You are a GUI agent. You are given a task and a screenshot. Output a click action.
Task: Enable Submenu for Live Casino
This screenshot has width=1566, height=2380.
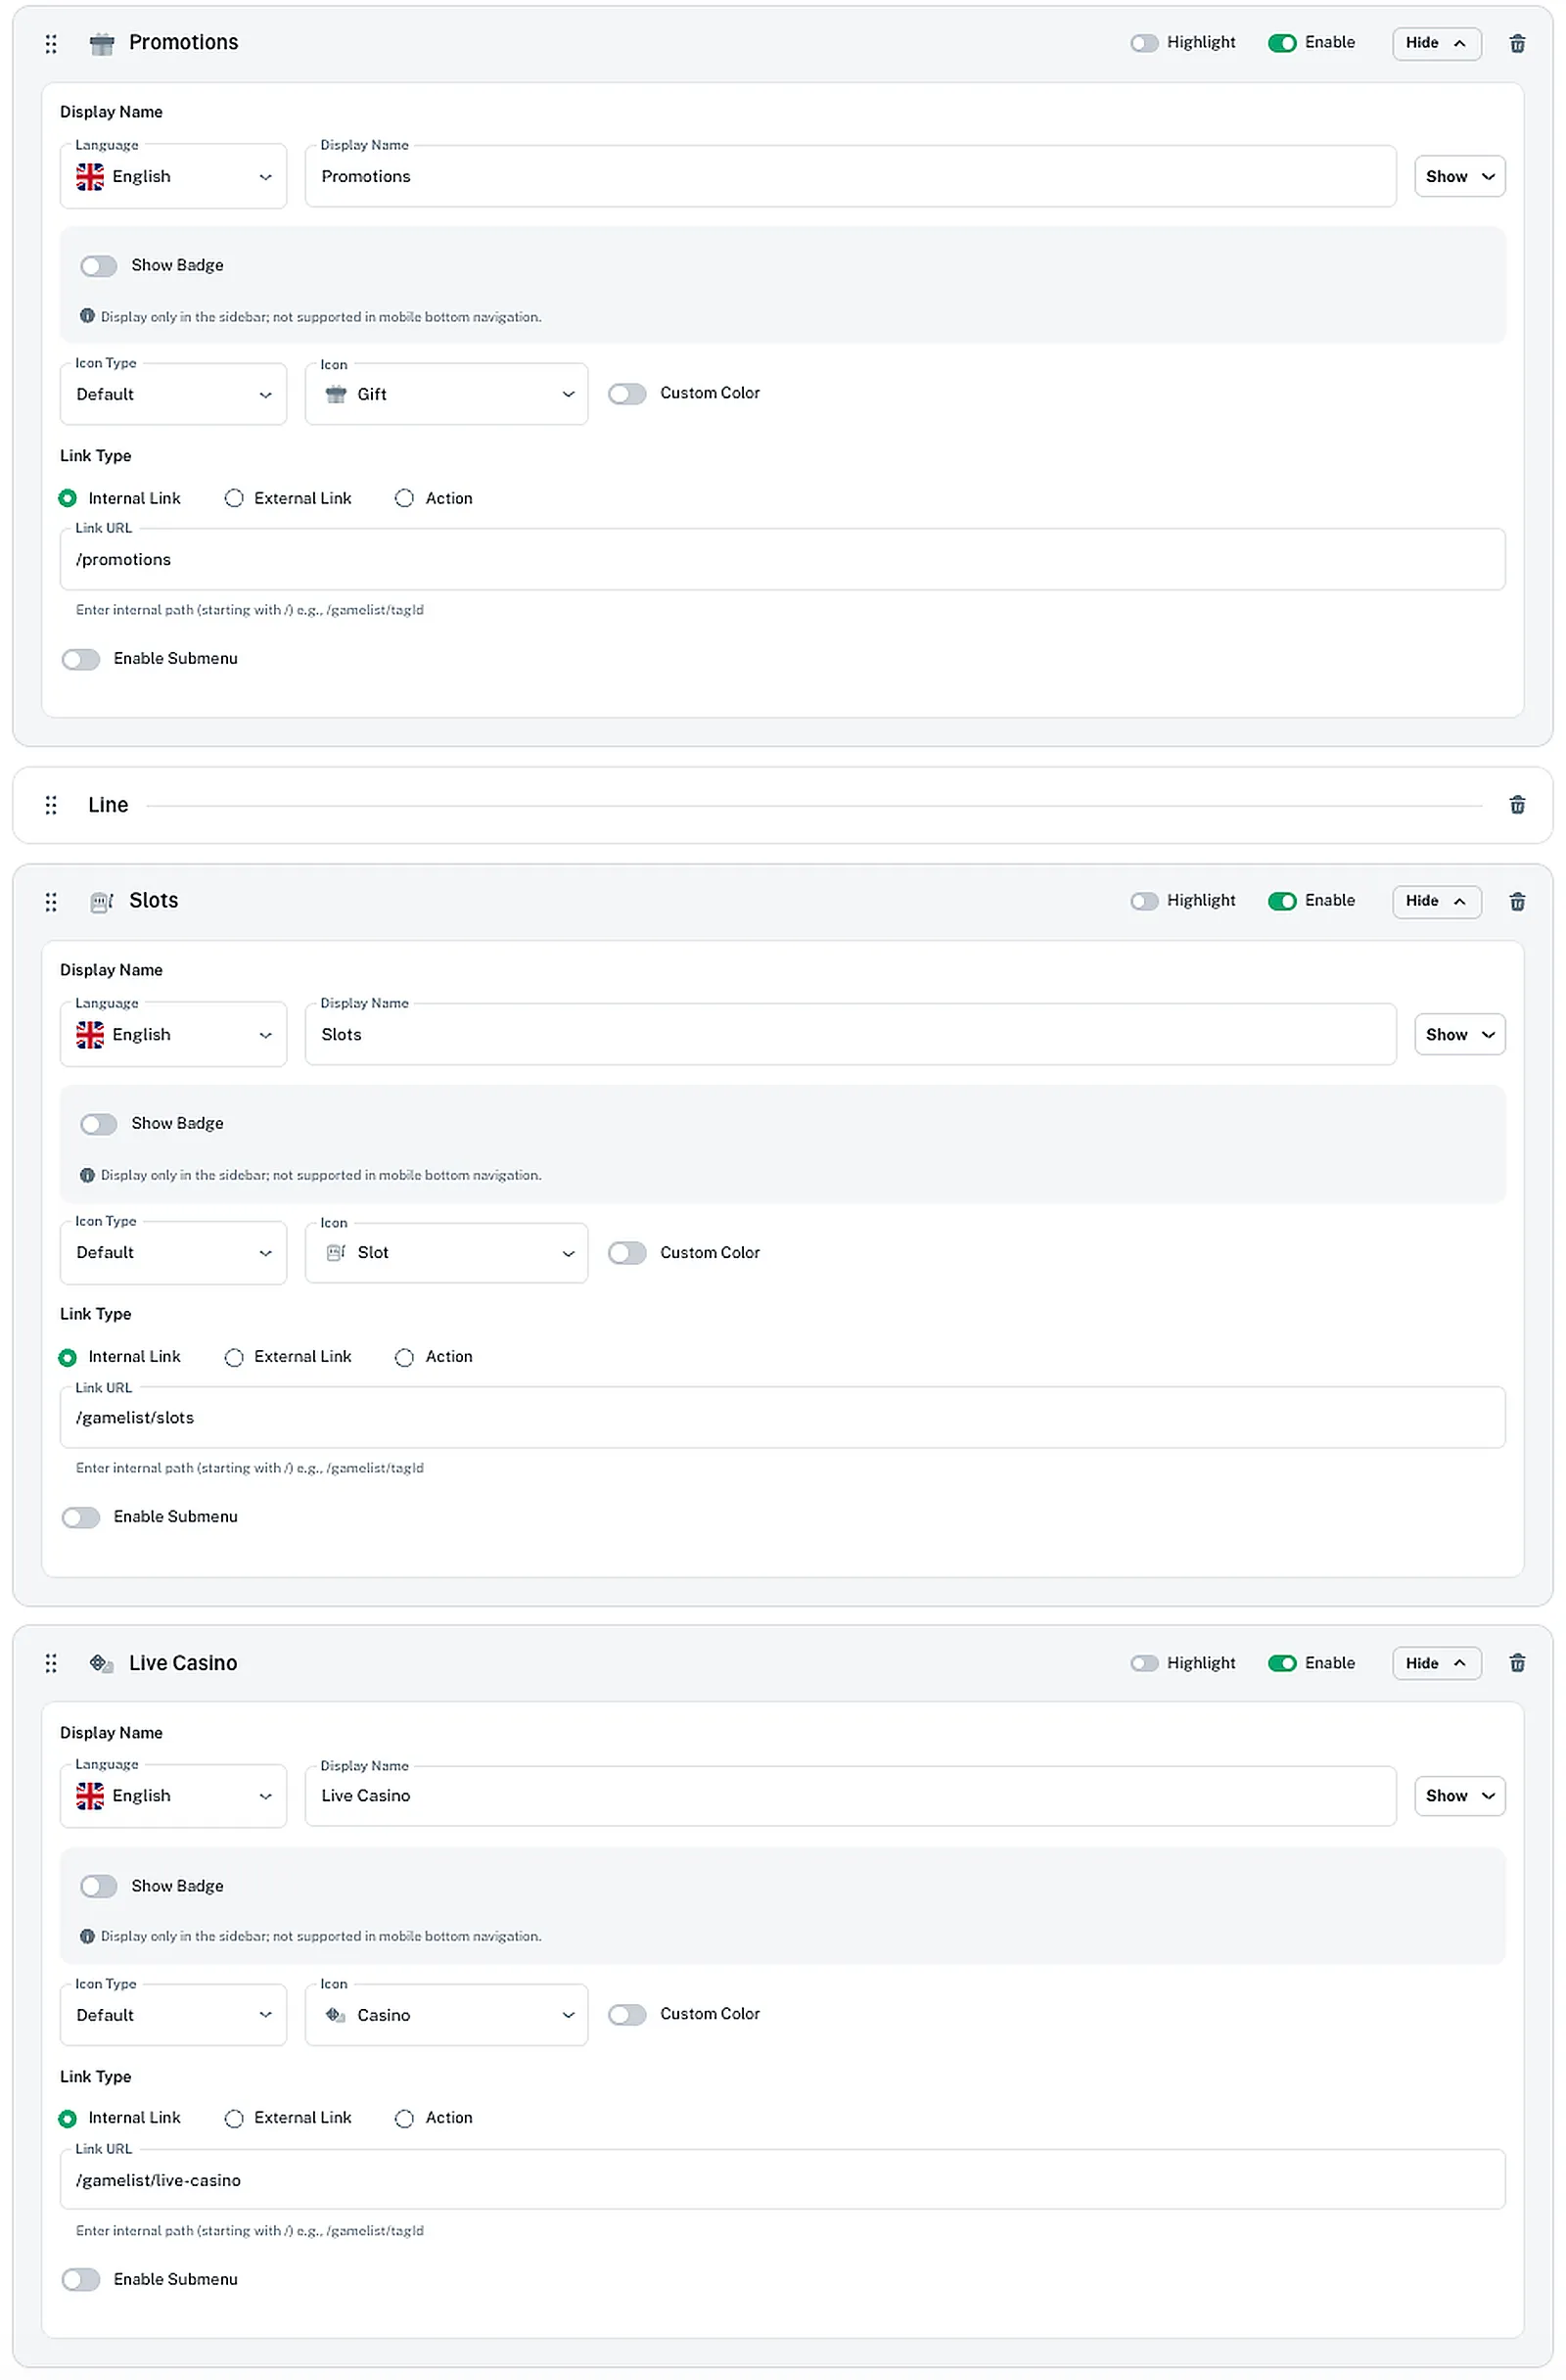click(81, 2279)
